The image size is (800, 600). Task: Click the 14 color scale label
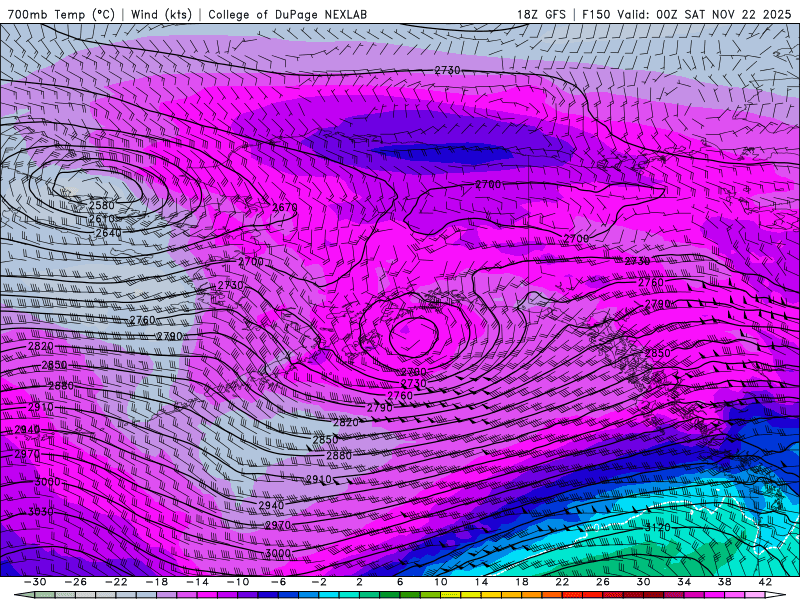tap(481, 582)
